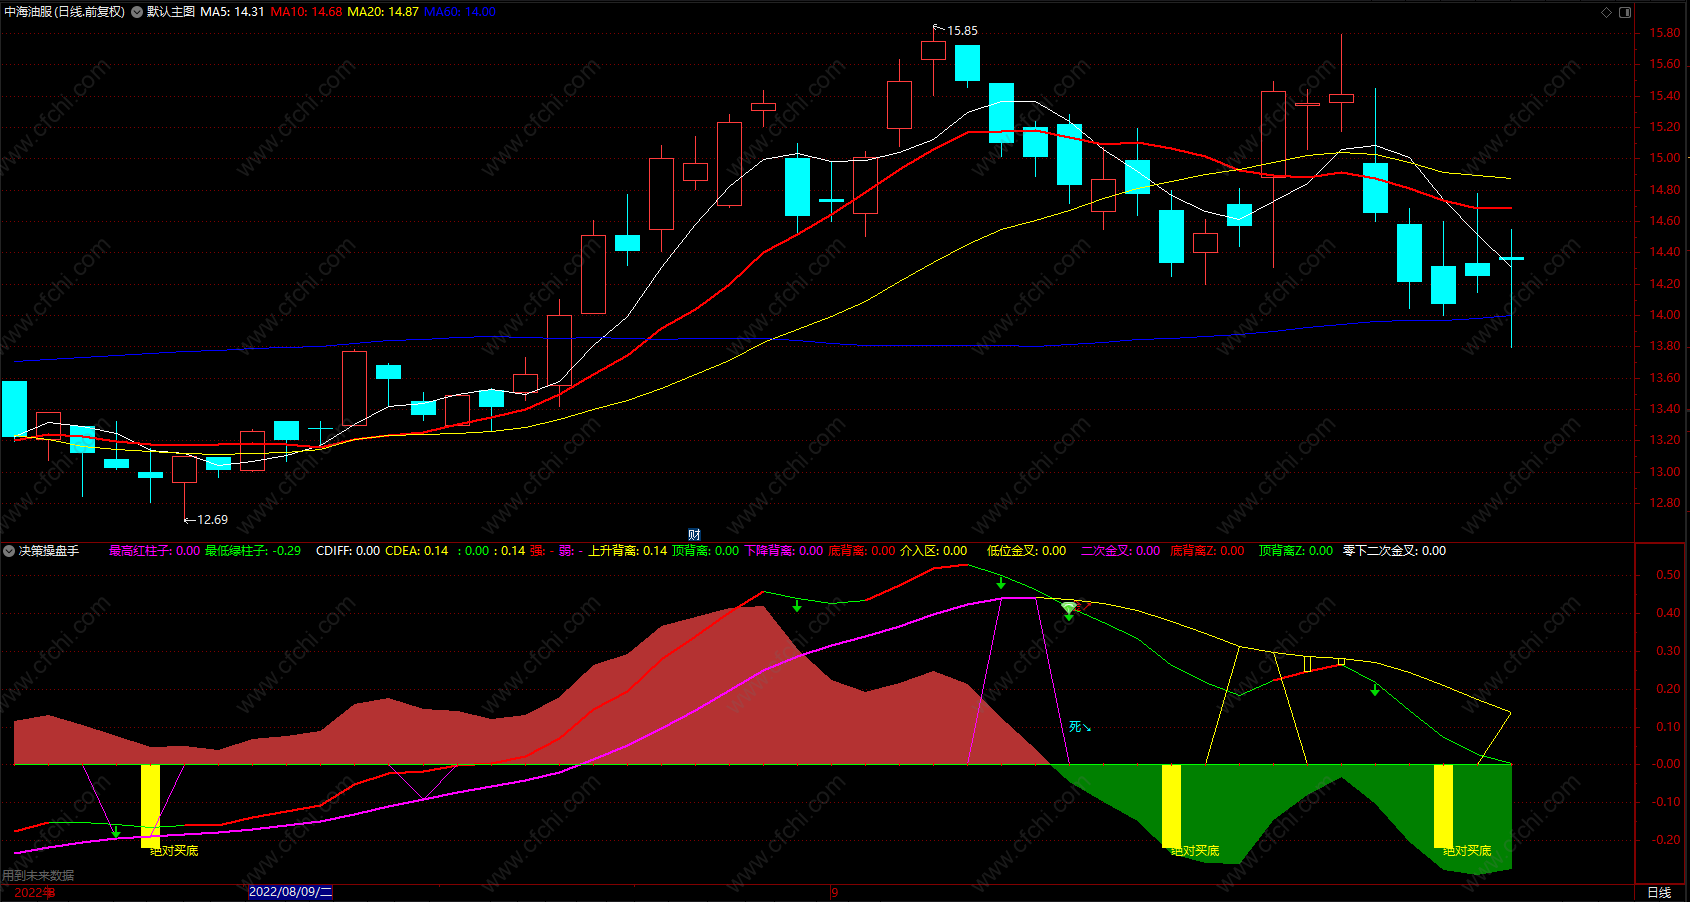Click the 15.85 high price annotation
This screenshot has width=1690, height=902.
(962, 31)
